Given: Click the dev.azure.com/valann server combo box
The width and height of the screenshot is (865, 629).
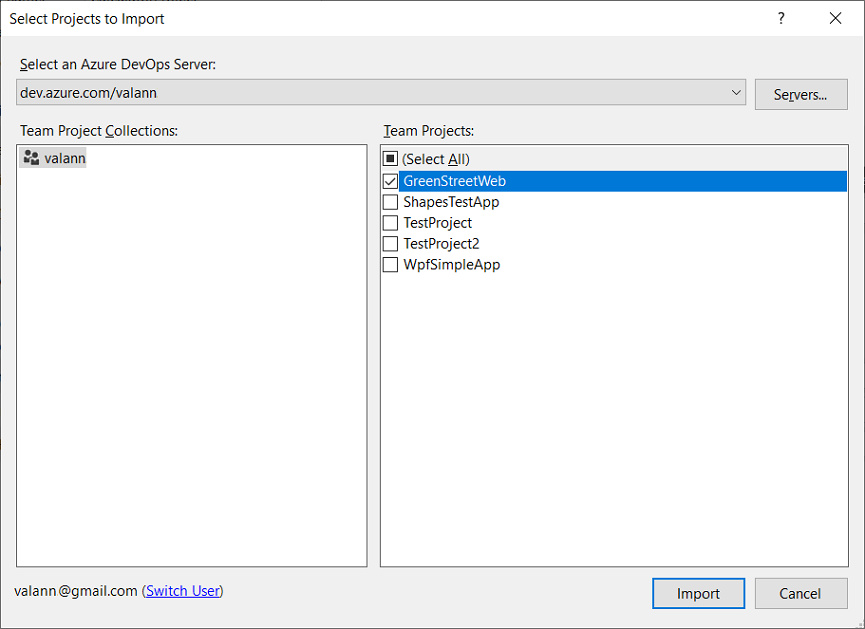Looking at the screenshot, I should click(381, 93).
